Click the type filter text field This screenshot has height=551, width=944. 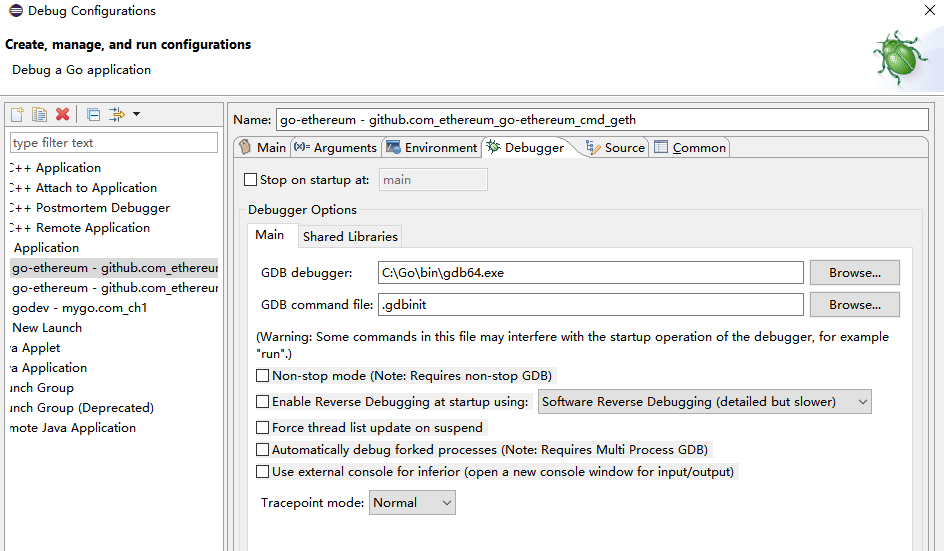[113, 143]
